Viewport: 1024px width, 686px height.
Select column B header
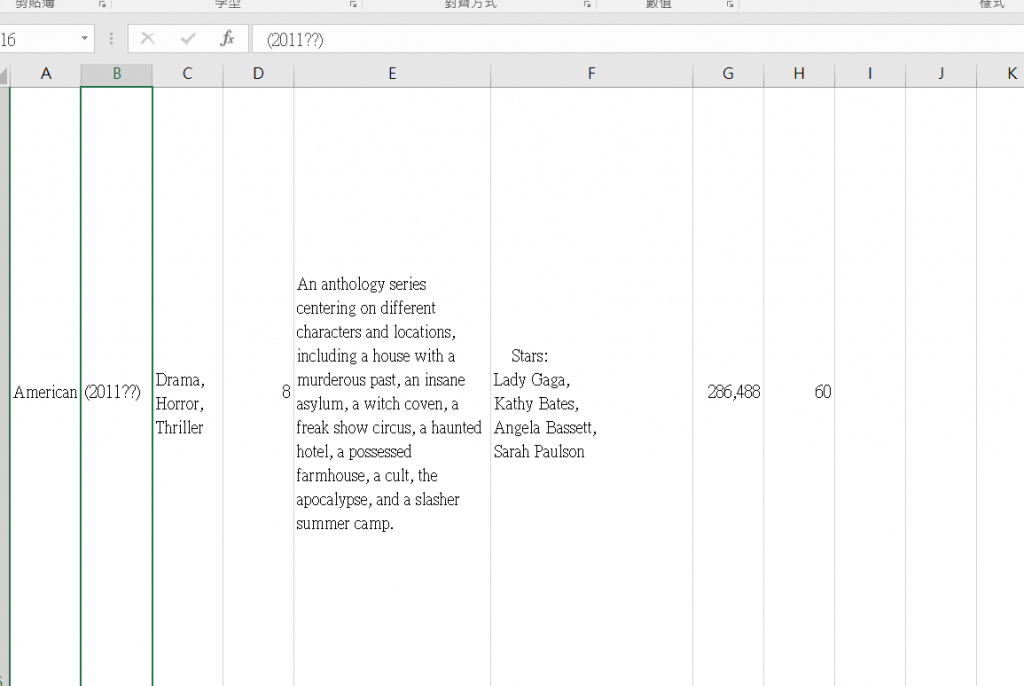117,74
